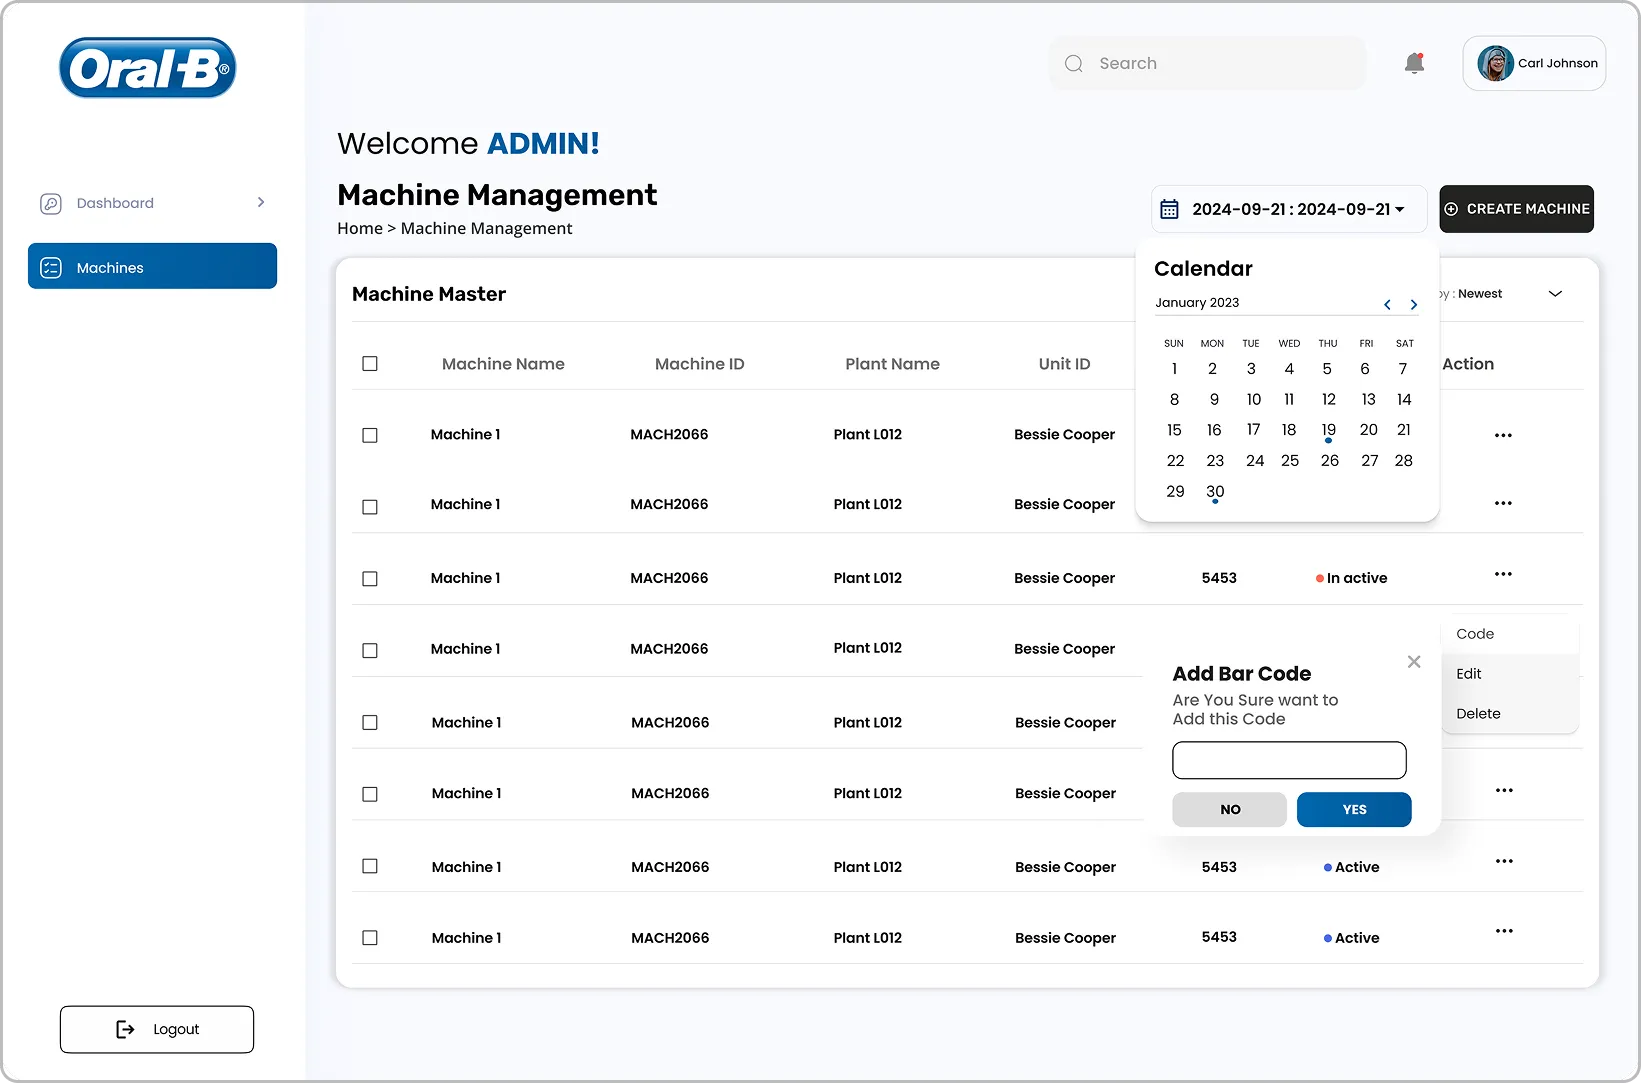1641x1083 pixels.
Task: Click the Oral-B logo
Action: pos(148,68)
